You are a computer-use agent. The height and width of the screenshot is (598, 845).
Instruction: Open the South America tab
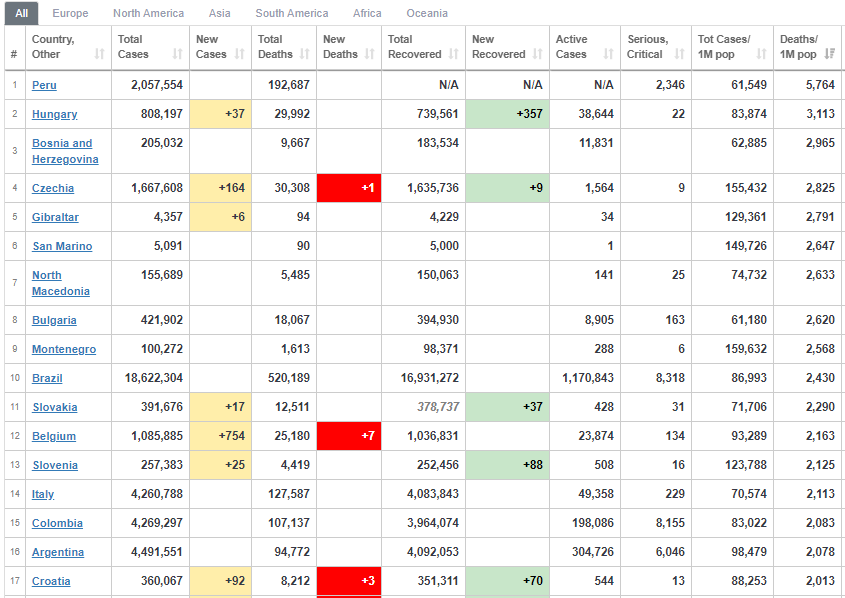click(x=292, y=13)
